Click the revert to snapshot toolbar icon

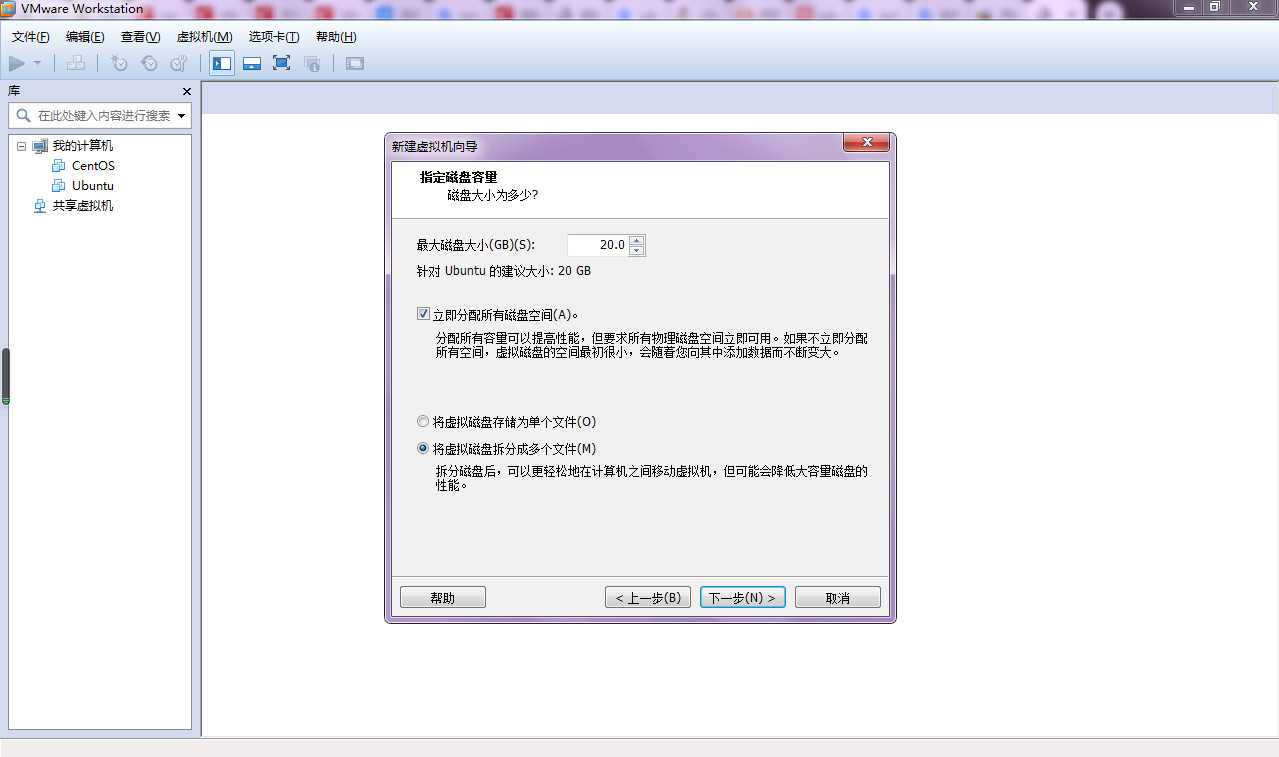(x=149, y=63)
